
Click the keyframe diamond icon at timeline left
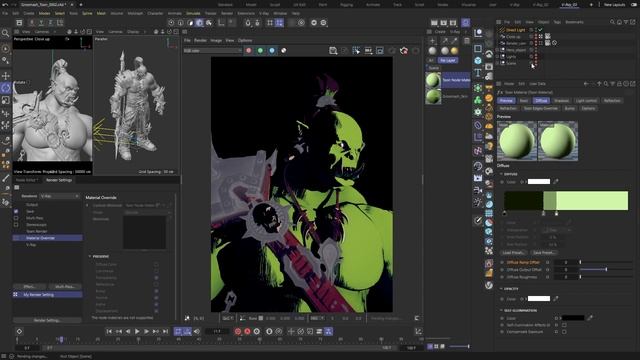coord(19,331)
